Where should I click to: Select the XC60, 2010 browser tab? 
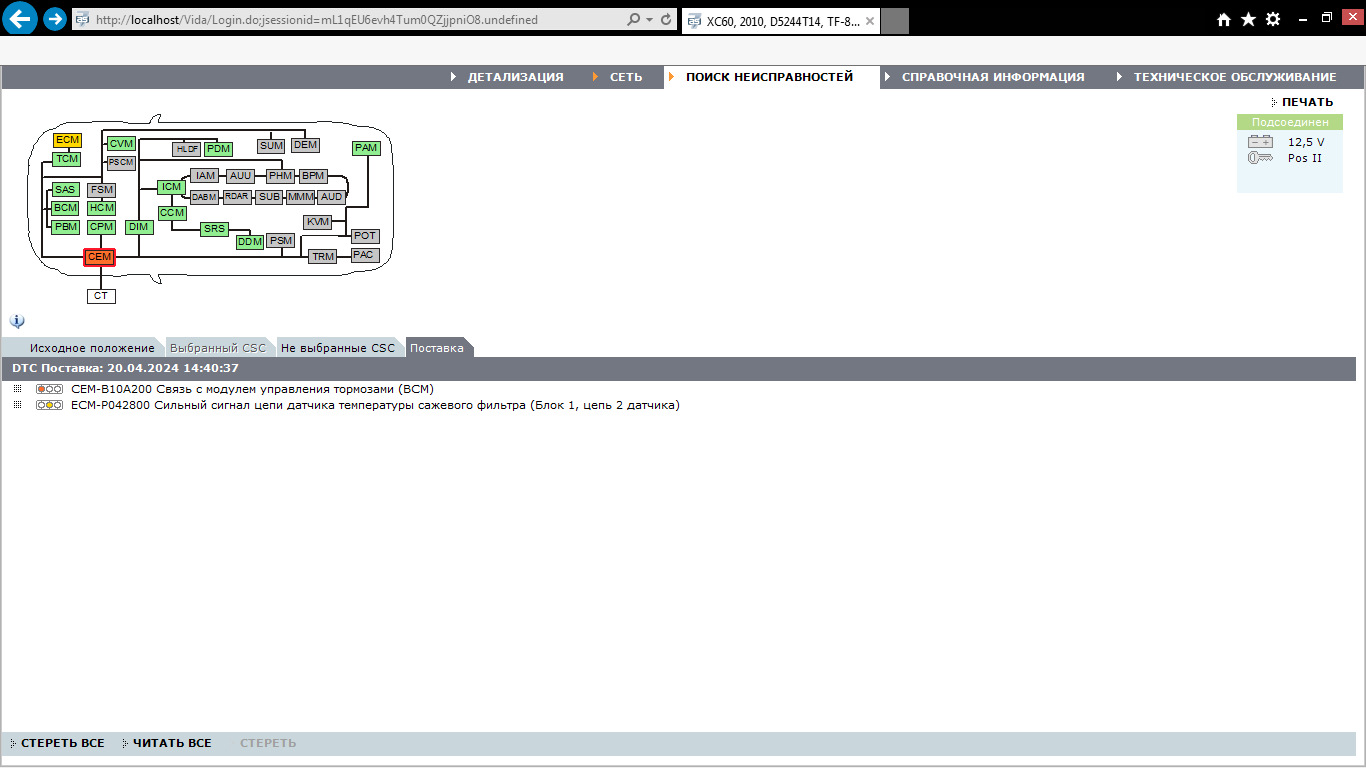click(x=781, y=21)
